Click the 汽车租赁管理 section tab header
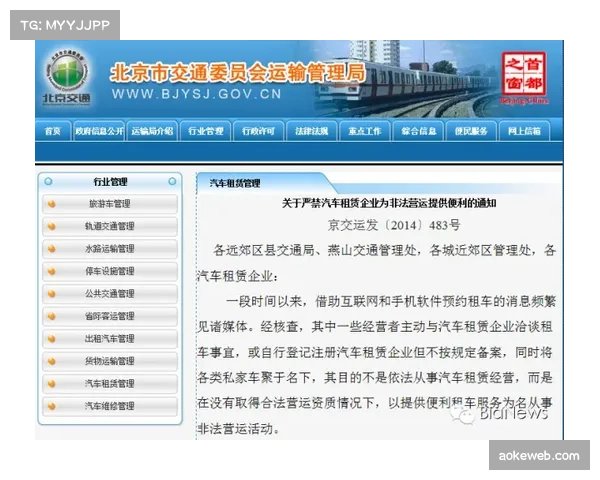Image resolution: width=600 pixels, height=480 pixels. click(x=235, y=183)
